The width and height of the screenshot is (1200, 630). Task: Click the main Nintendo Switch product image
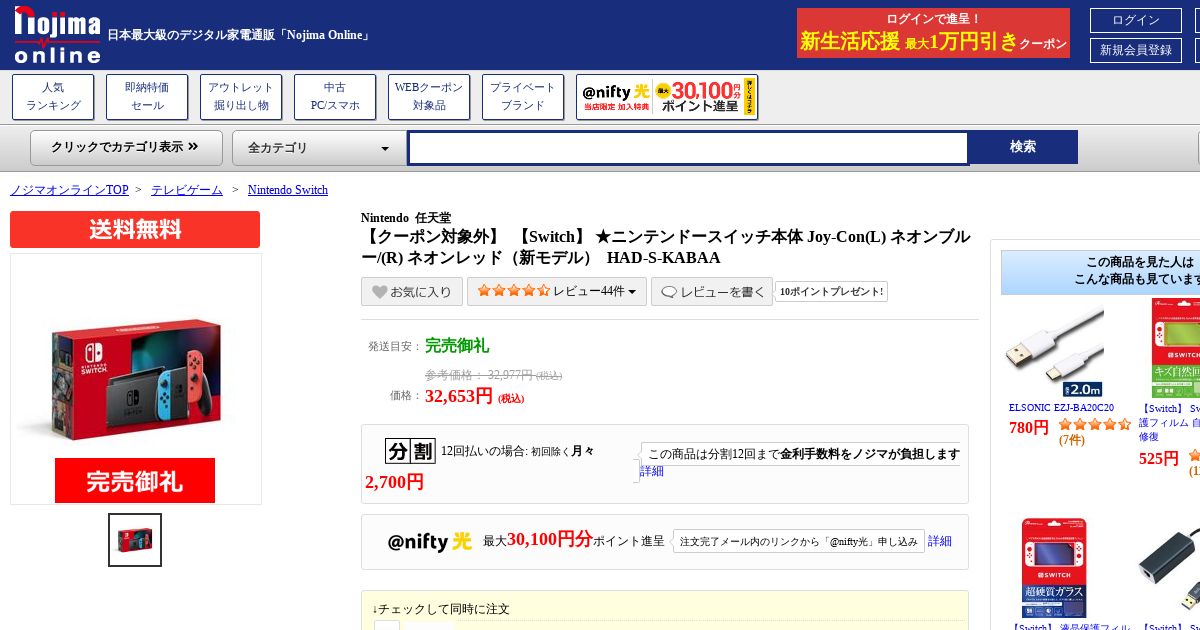pos(136,378)
